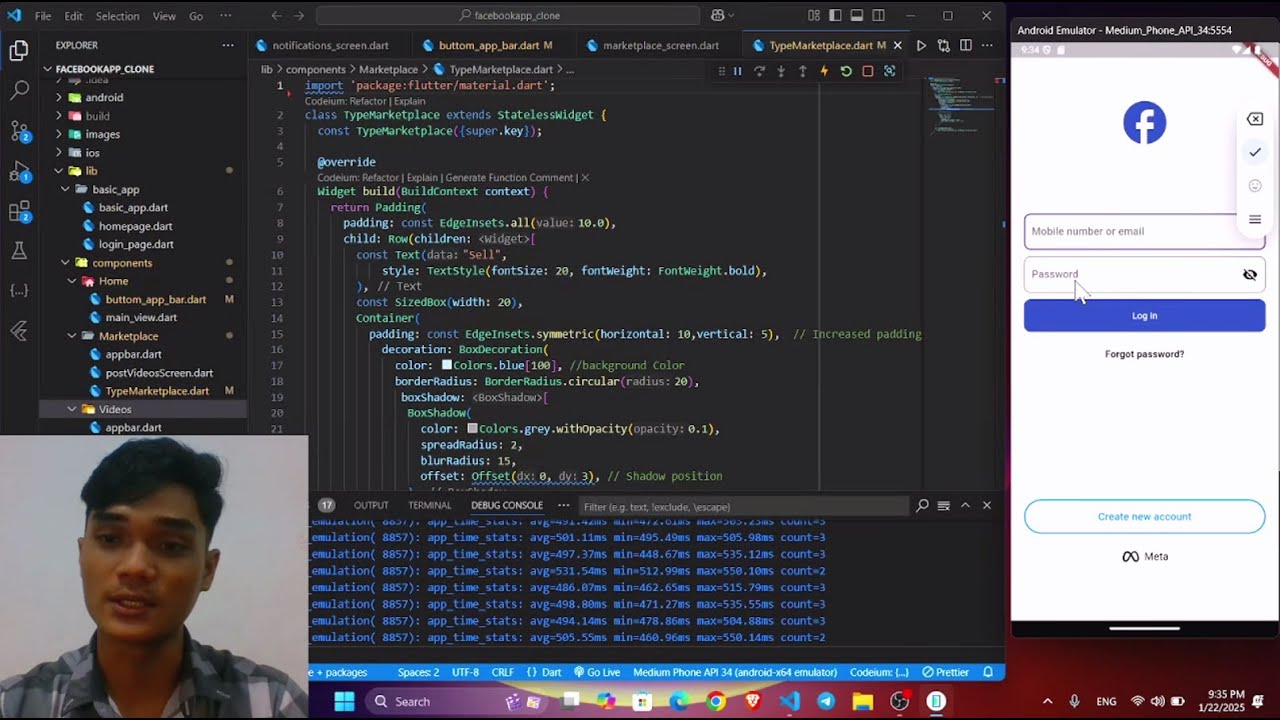Toggle password visibility eye icon
Screen dimensions: 1280x720
pyautogui.click(x=1249, y=274)
